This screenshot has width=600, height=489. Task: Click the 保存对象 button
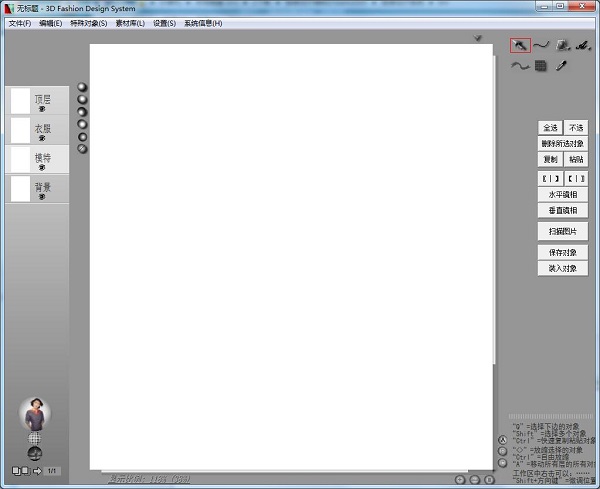click(562, 253)
